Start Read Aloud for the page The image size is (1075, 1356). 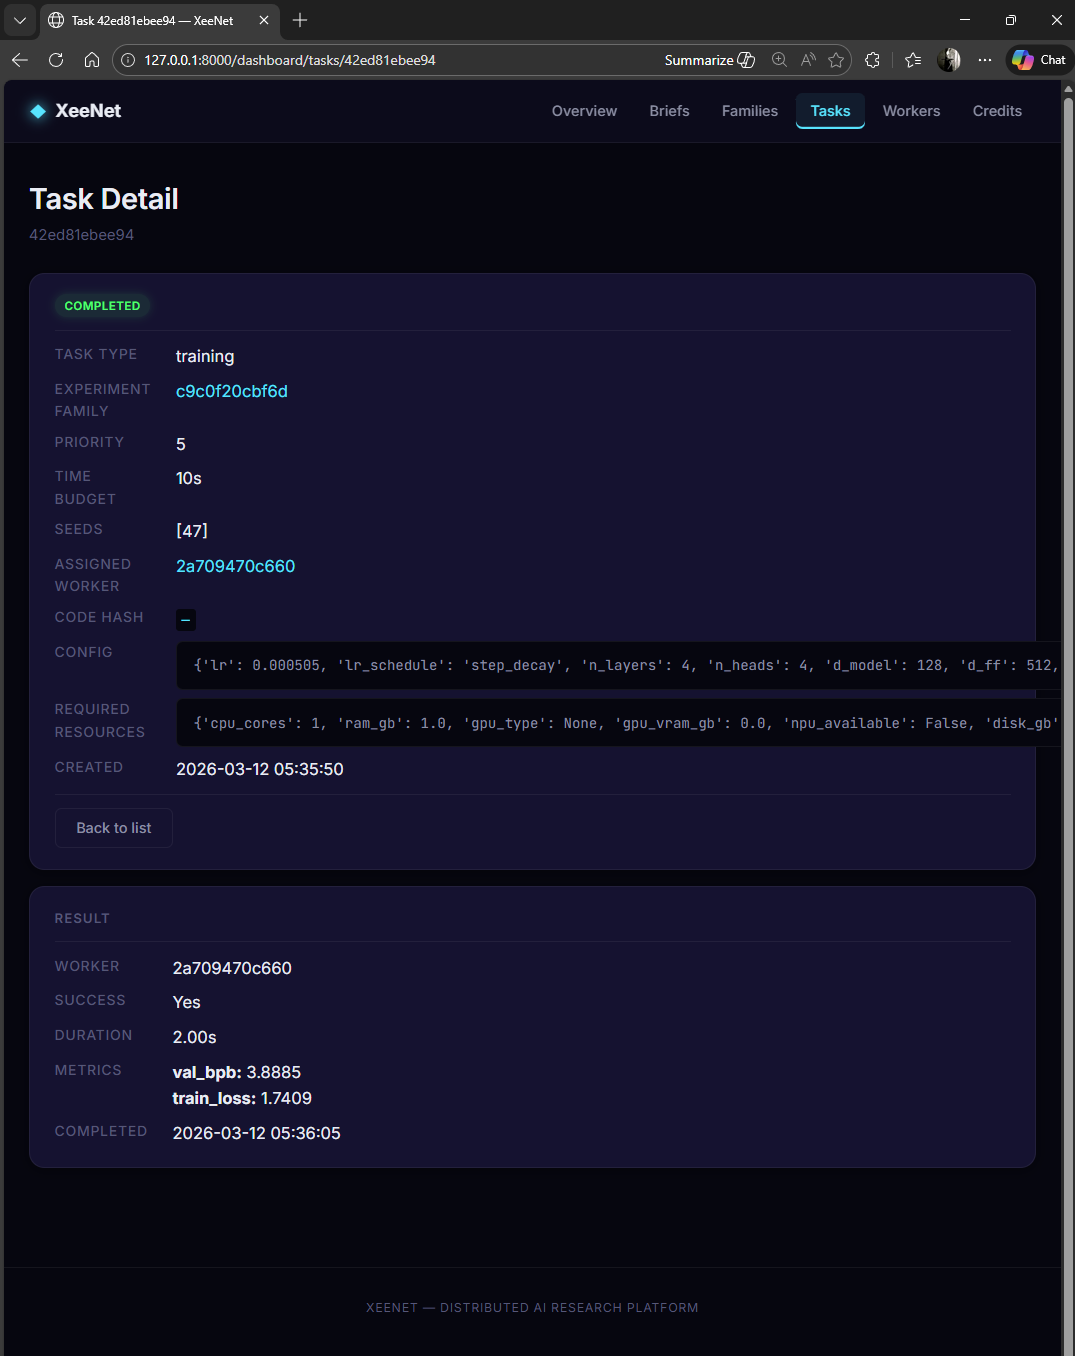(806, 60)
